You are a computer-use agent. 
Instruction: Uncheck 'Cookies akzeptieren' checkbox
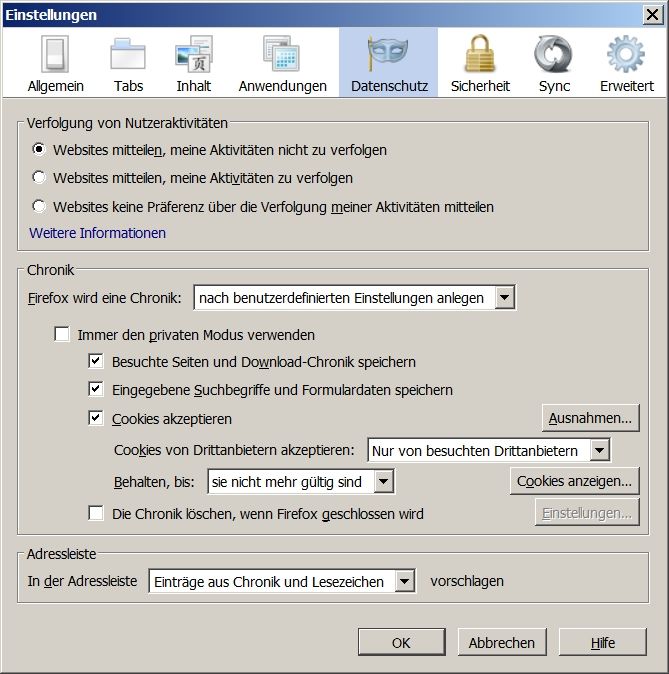pyautogui.click(x=96, y=419)
